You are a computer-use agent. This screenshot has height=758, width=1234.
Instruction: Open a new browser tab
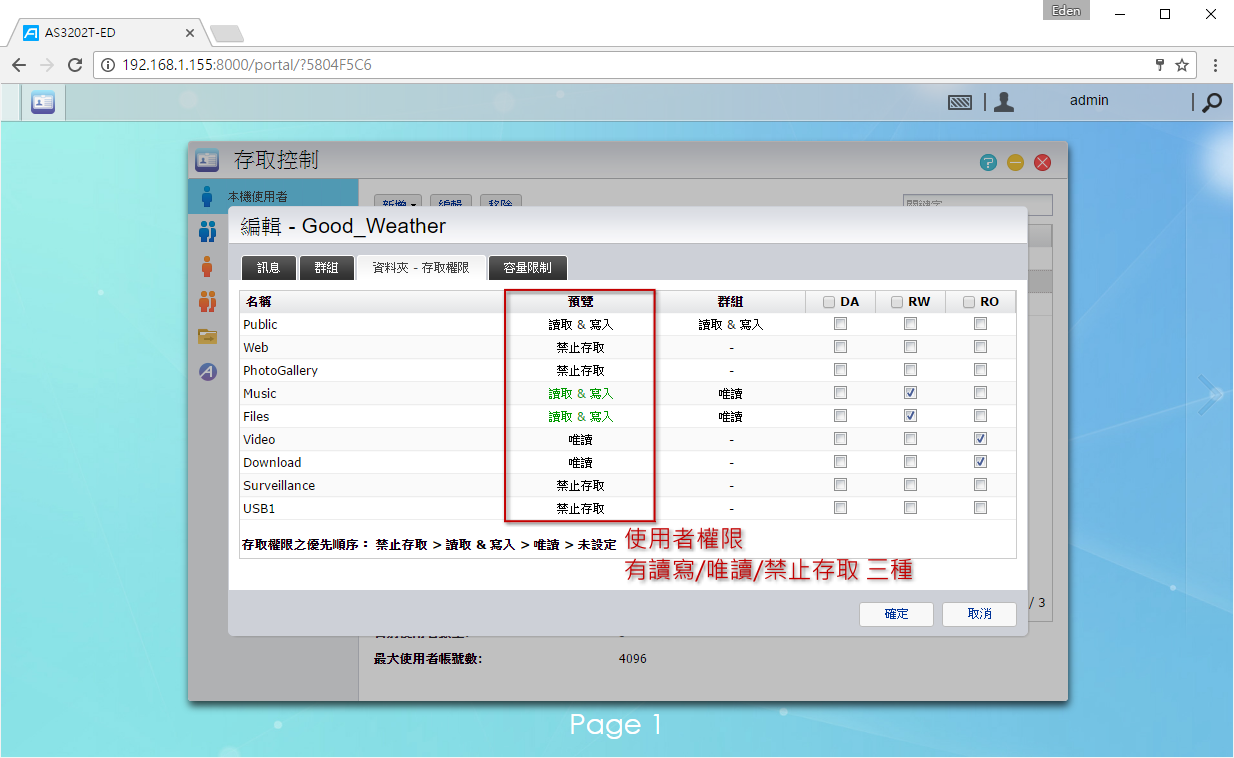pyautogui.click(x=227, y=33)
